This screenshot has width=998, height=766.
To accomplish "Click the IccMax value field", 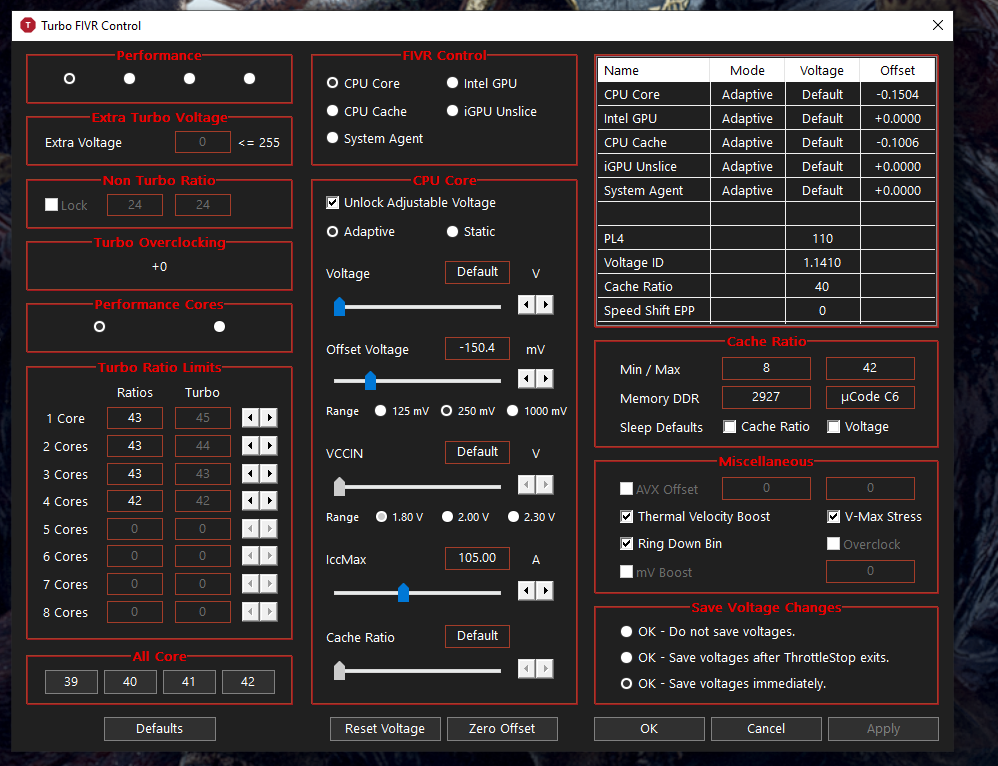I will pyautogui.click(x=477, y=558).
